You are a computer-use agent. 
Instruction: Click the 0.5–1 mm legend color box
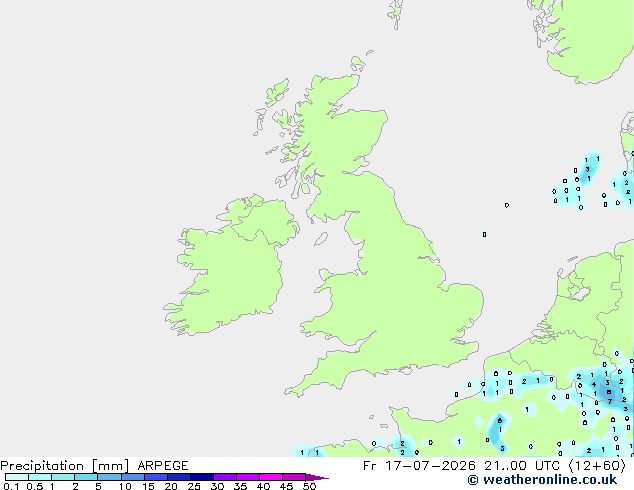tap(40, 477)
